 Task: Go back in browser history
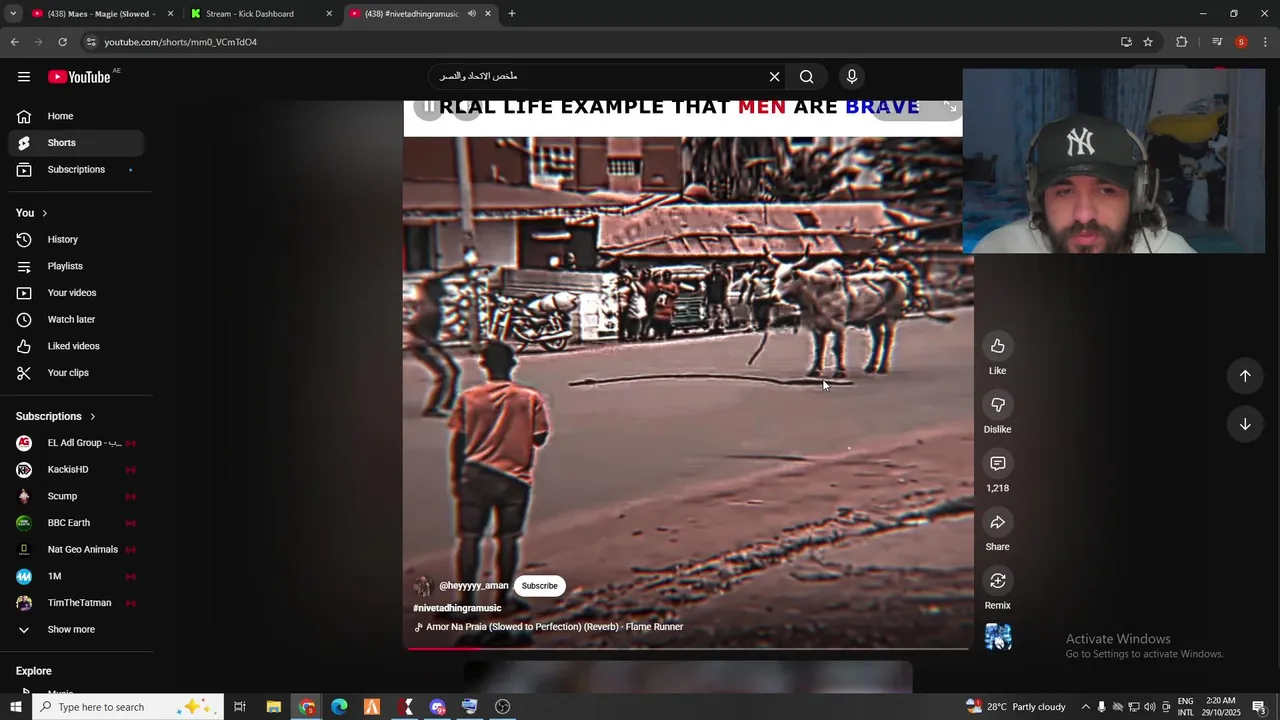pos(14,42)
